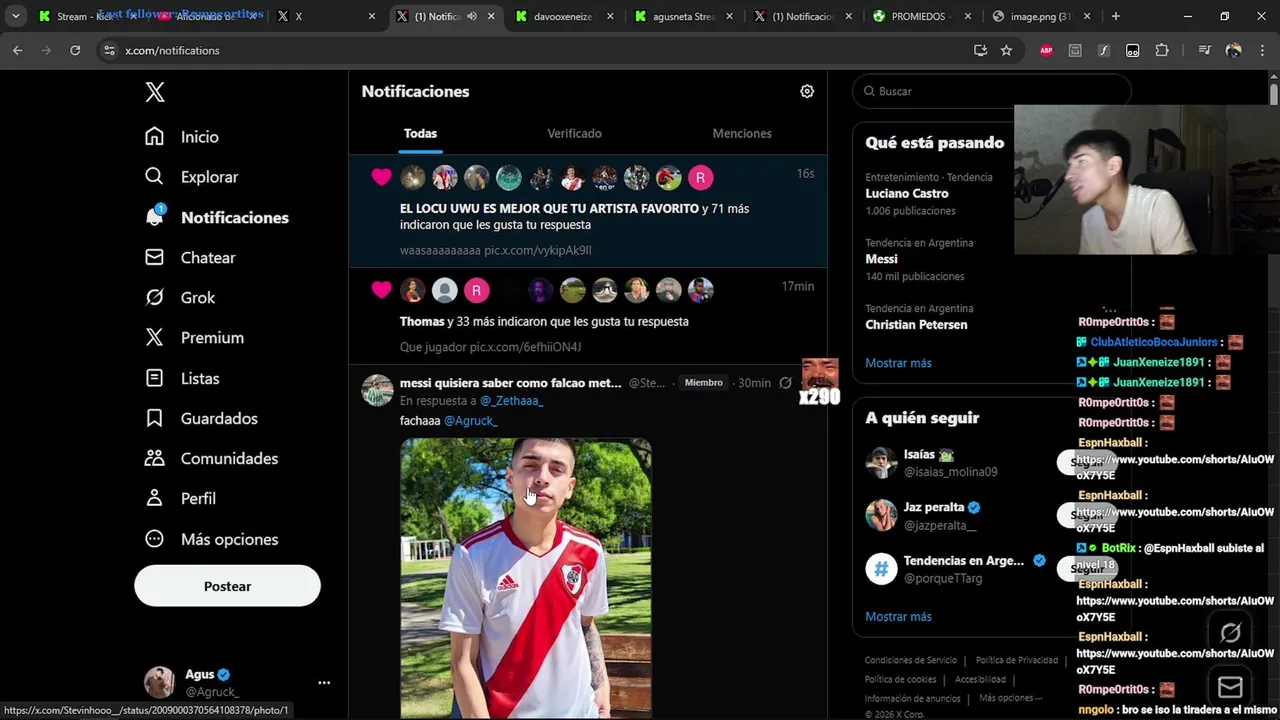The image size is (1280, 720).
Task: Open notifications settings gear
Action: (807, 91)
